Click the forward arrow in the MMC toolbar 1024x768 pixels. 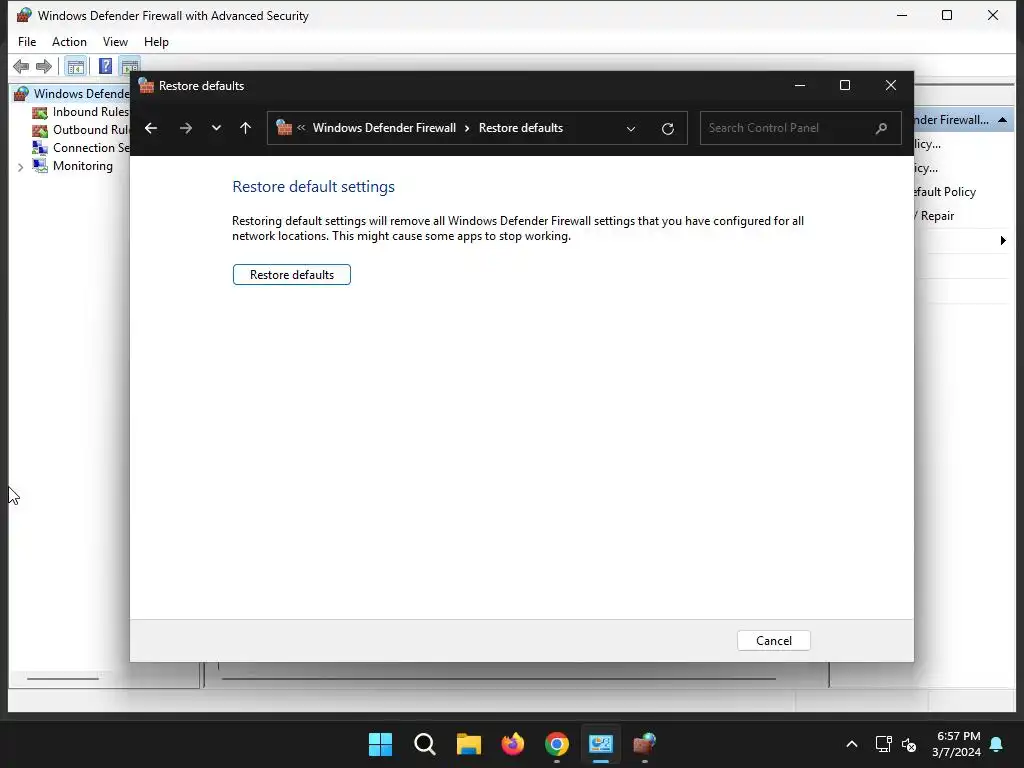(x=44, y=67)
